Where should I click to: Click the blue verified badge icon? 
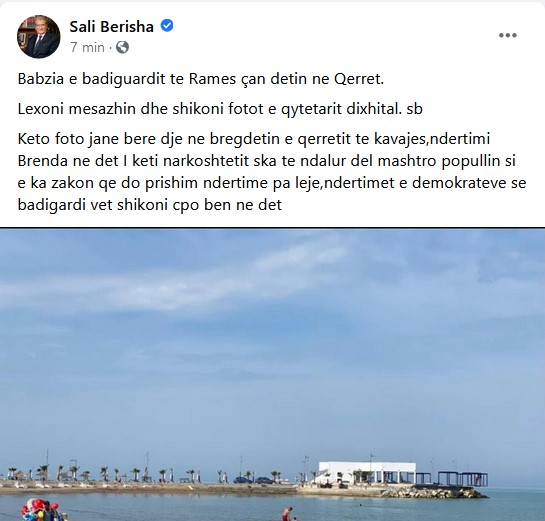coord(167,26)
